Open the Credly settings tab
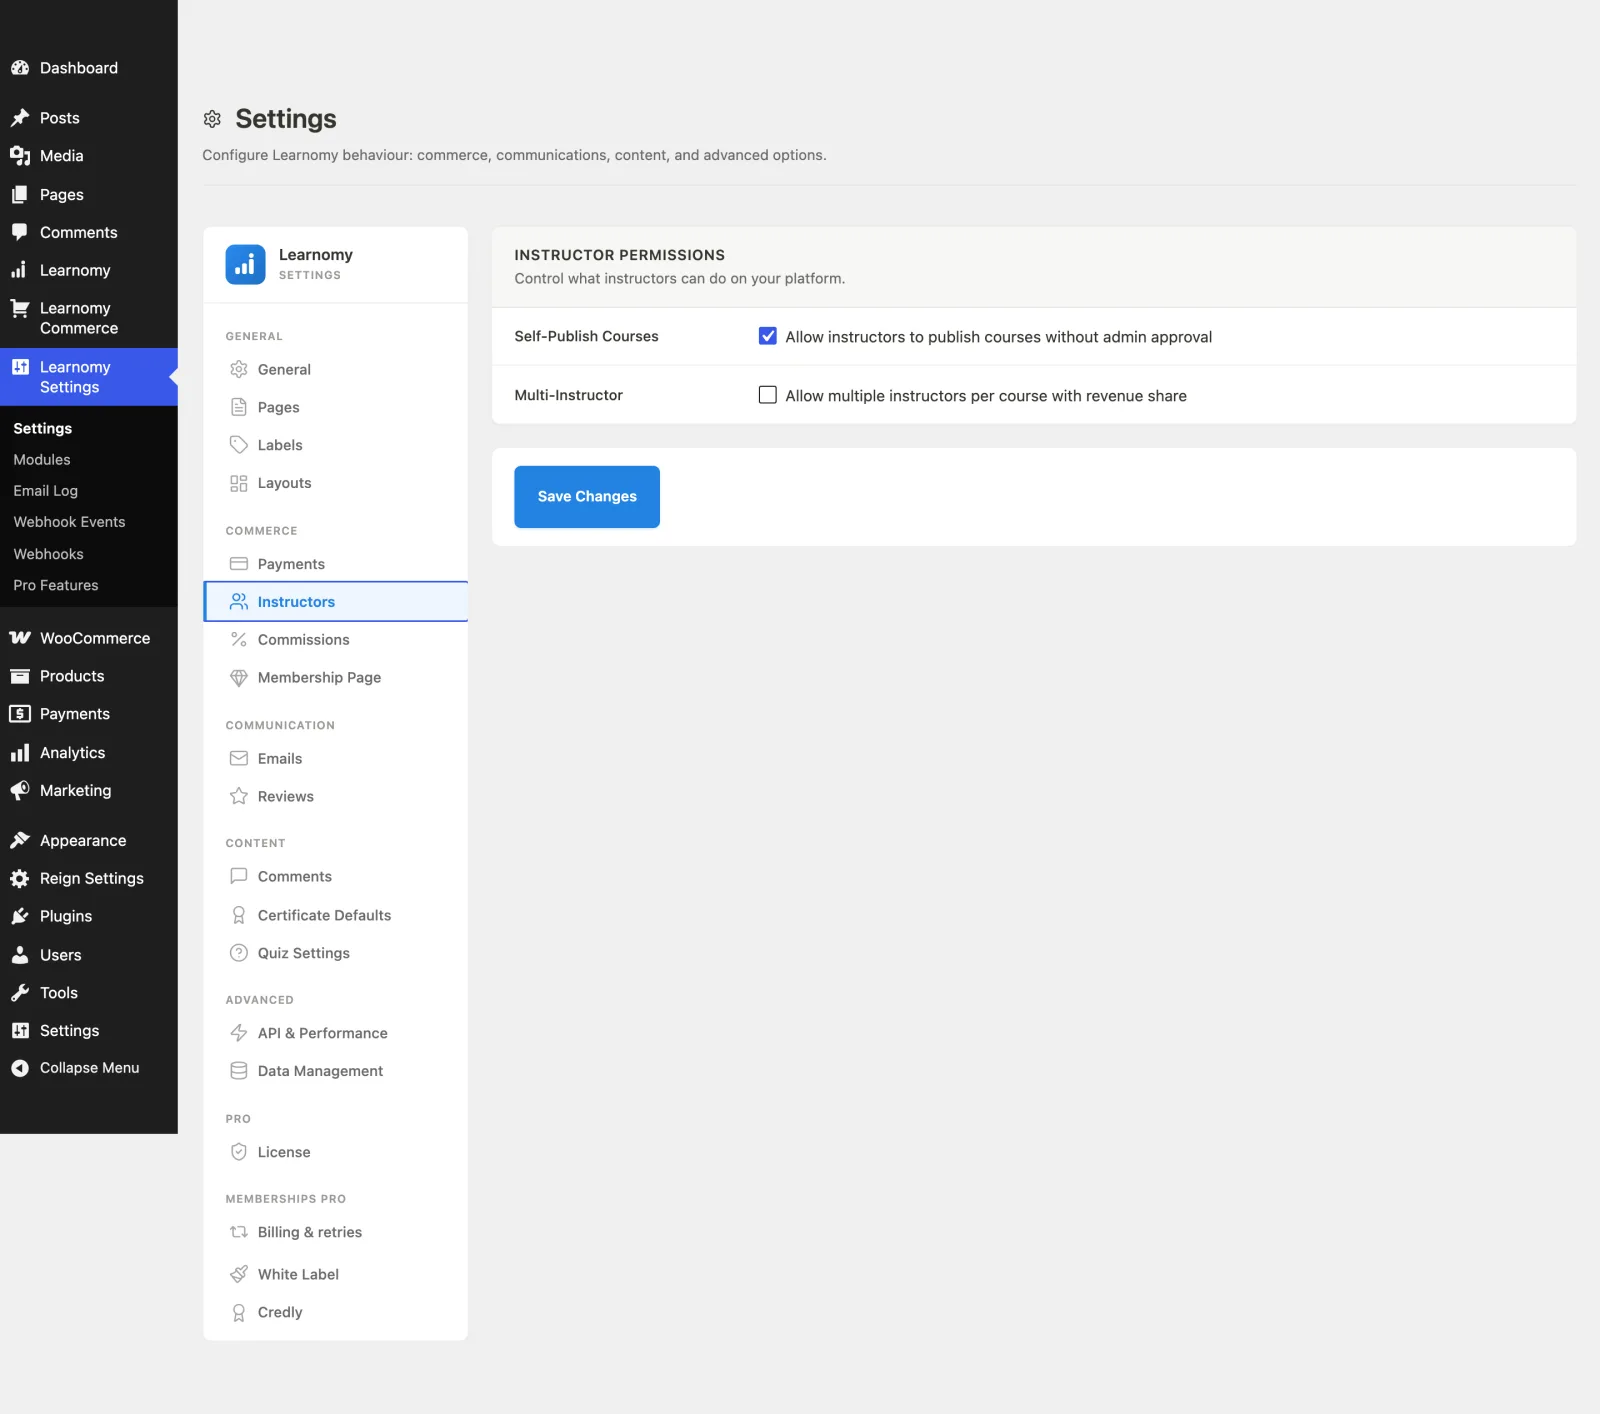The height and width of the screenshot is (1414, 1600). pos(335,1312)
